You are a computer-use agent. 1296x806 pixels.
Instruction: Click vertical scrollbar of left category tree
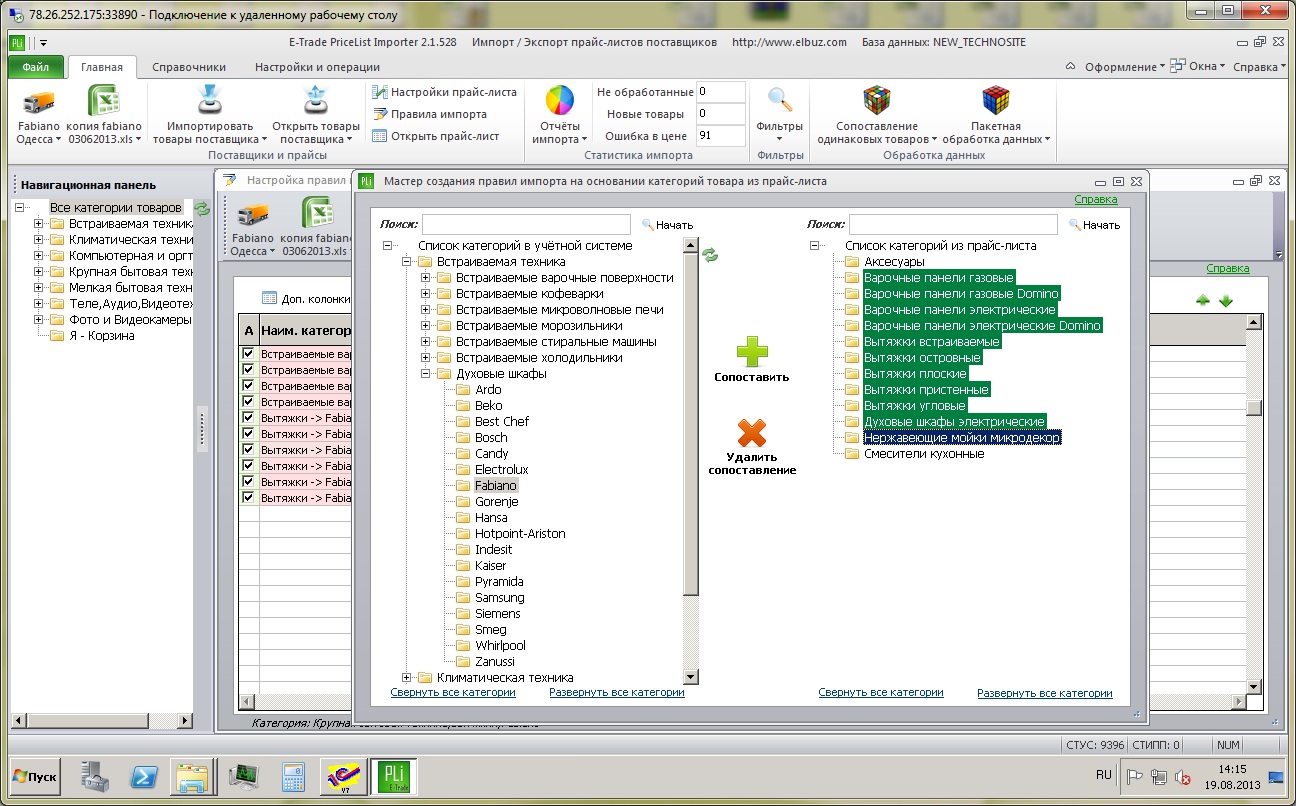(x=690, y=425)
